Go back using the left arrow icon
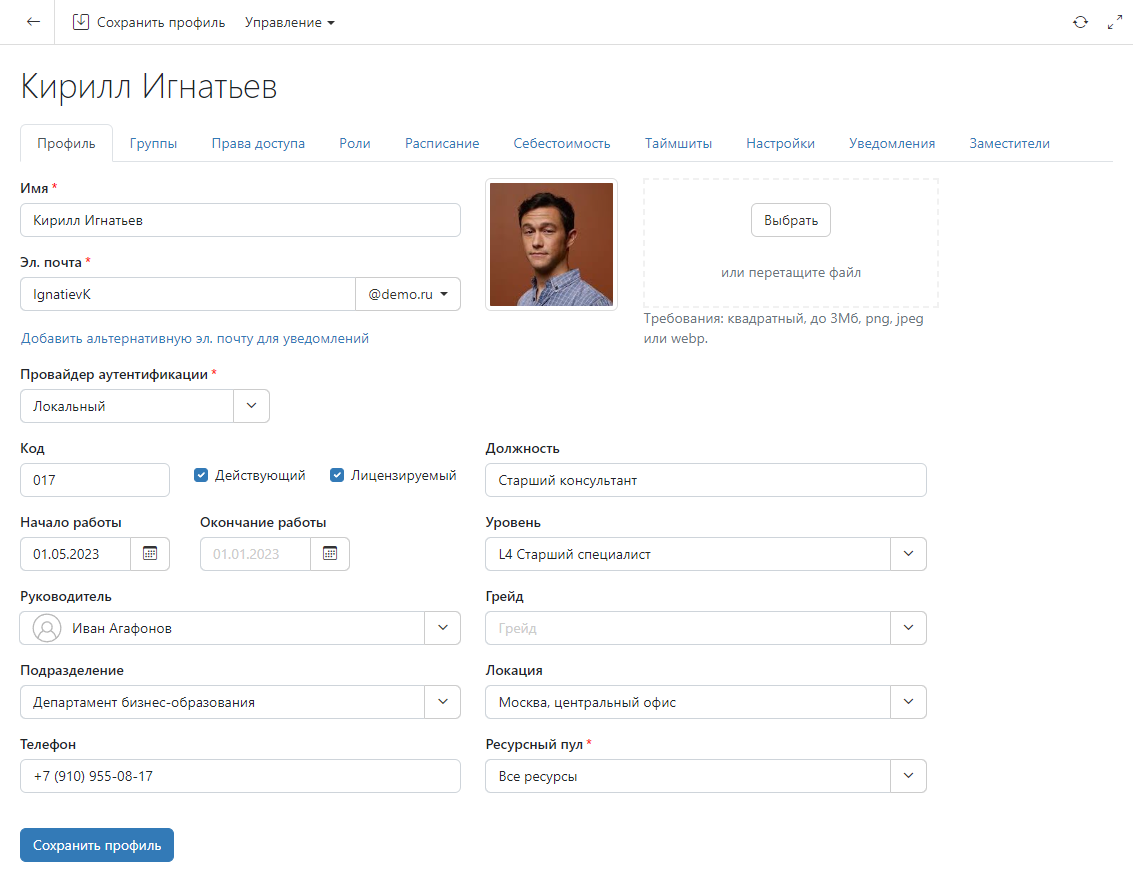1133x877 pixels. pyautogui.click(x=33, y=22)
